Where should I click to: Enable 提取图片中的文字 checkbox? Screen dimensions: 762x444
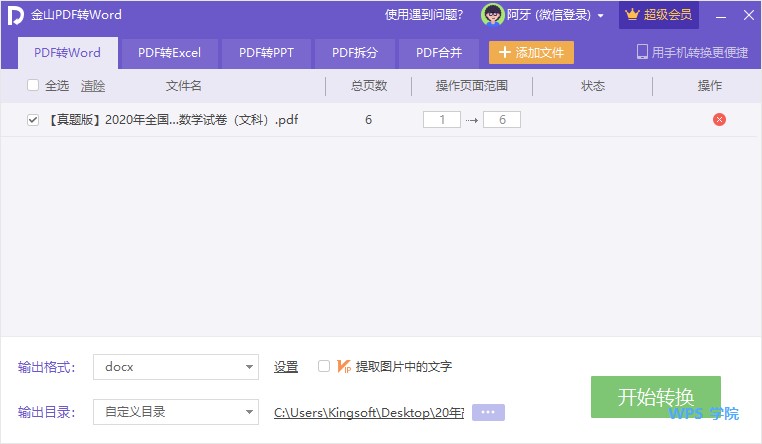click(323, 366)
